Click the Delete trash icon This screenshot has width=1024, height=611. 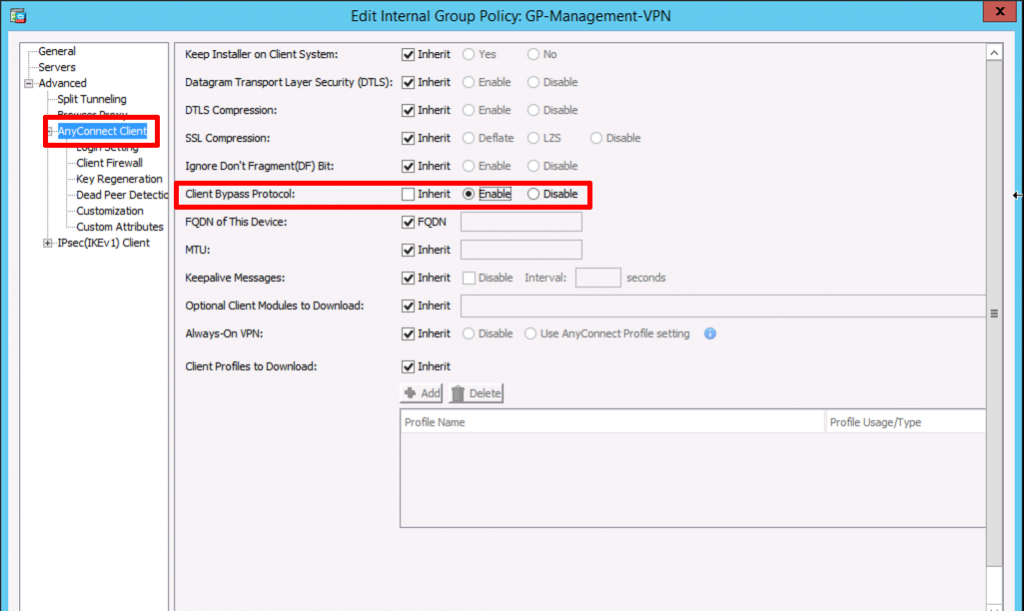pyautogui.click(x=459, y=393)
